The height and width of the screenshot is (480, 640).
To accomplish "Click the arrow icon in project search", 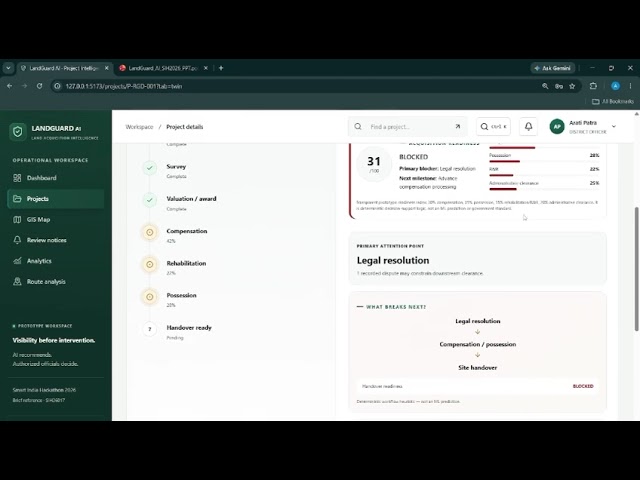I will click(x=458, y=127).
